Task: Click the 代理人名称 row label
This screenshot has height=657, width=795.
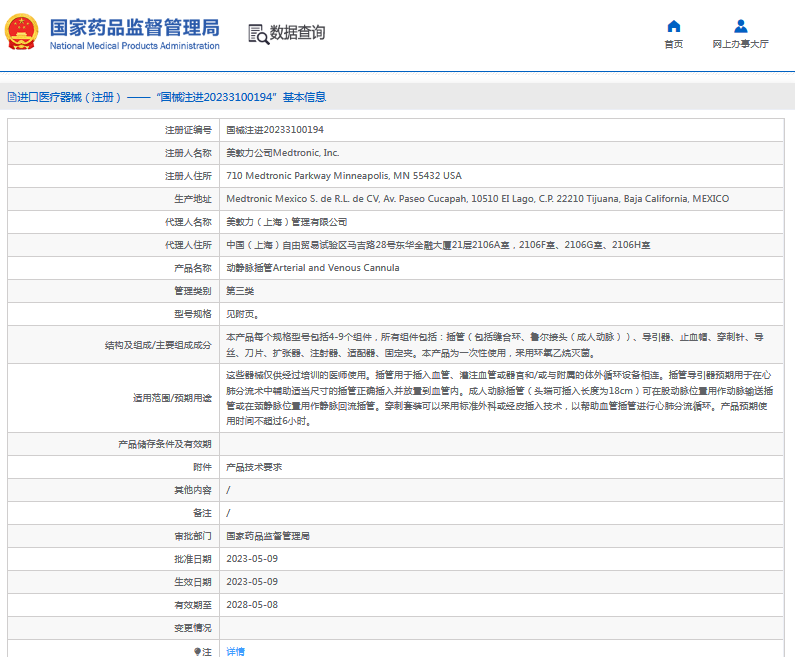Action: (x=188, y=222)
